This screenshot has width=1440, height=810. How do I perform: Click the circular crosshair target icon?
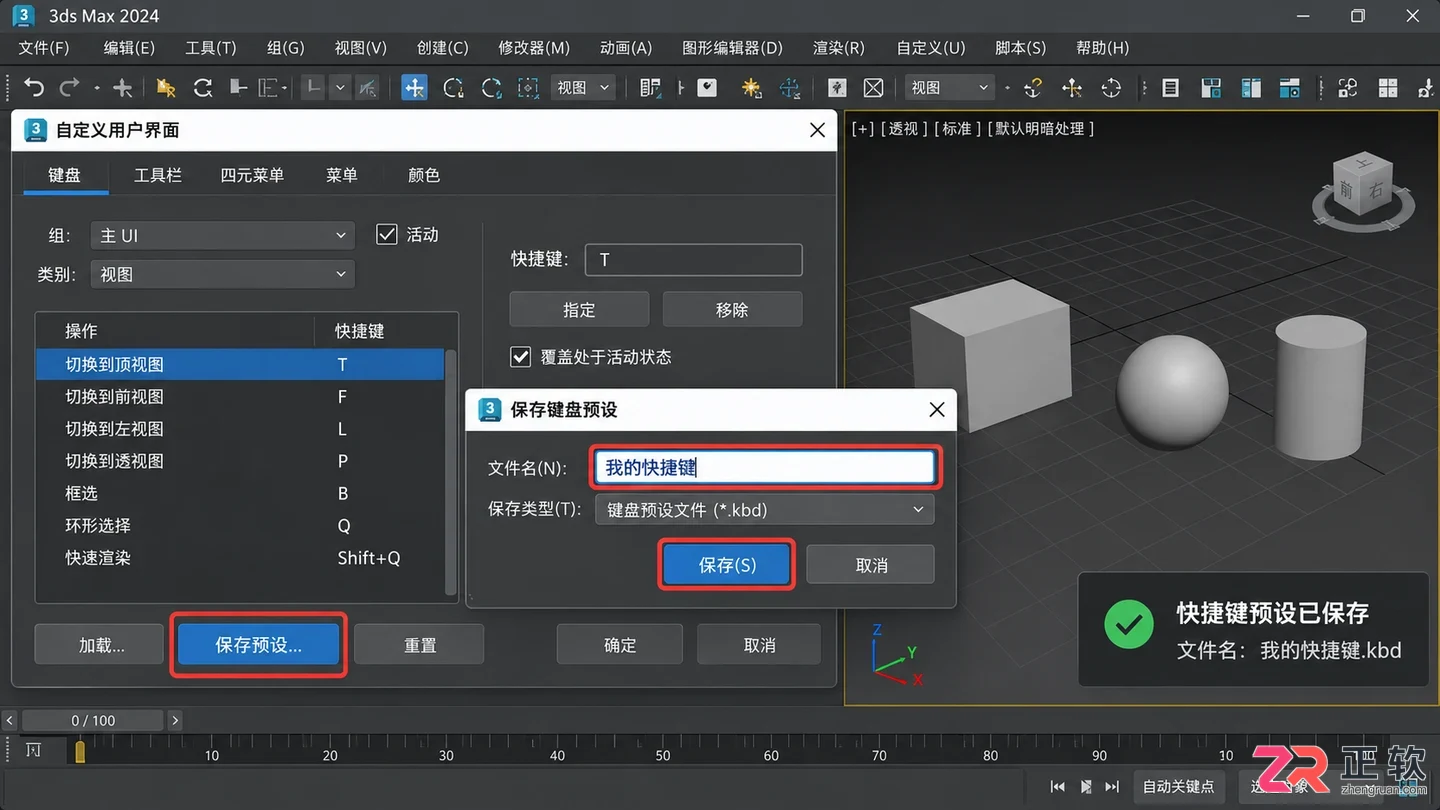pyautogui.click(x=1111, y=88)
